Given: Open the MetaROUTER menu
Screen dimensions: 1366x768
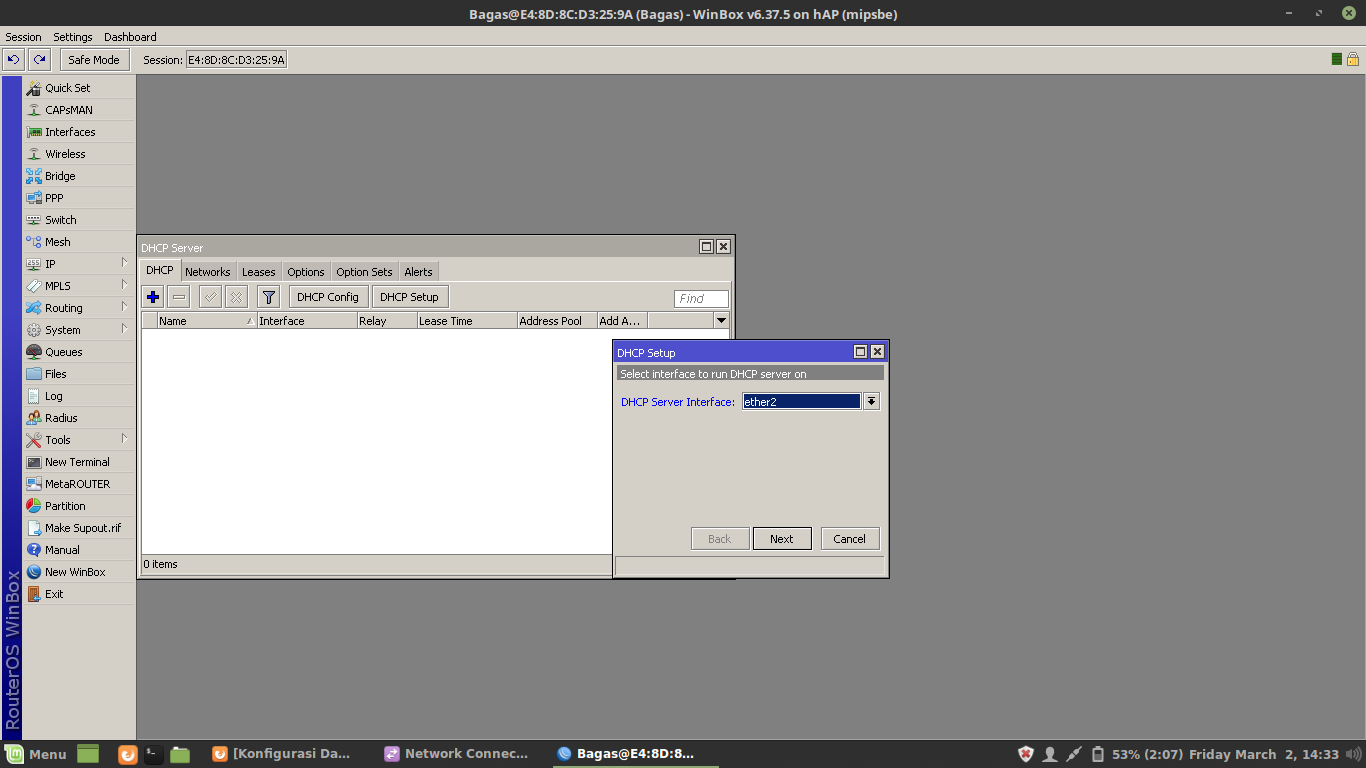Looking at the screenshot, I should pyautogui.click(x=79, y=484).
